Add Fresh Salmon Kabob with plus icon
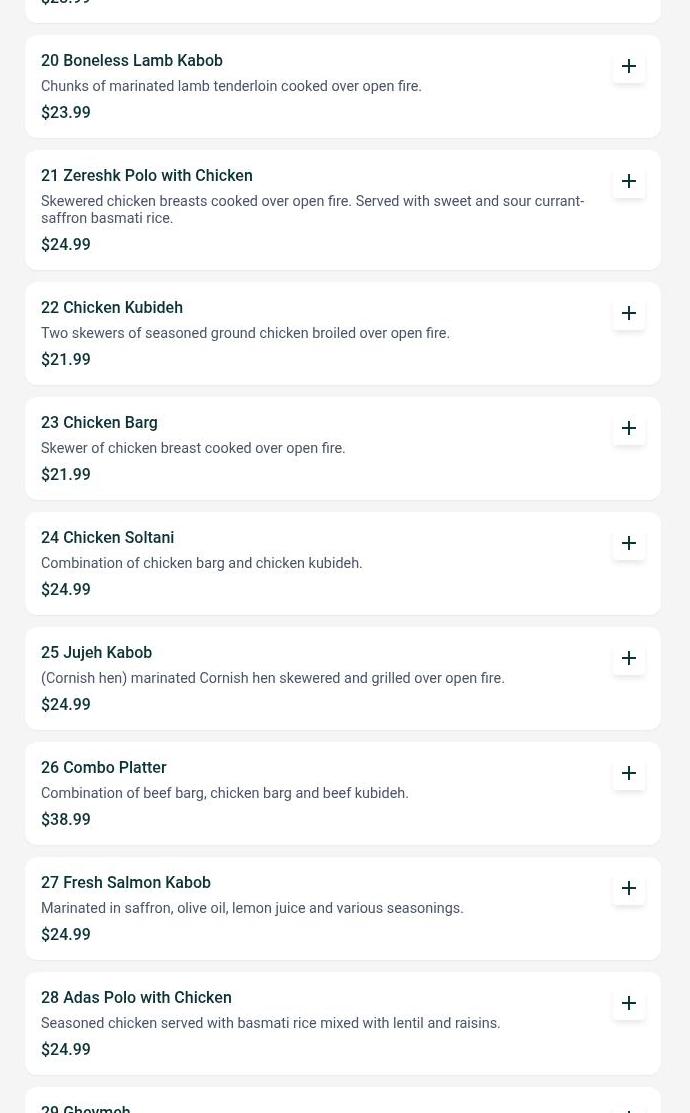 click(629, 888)
